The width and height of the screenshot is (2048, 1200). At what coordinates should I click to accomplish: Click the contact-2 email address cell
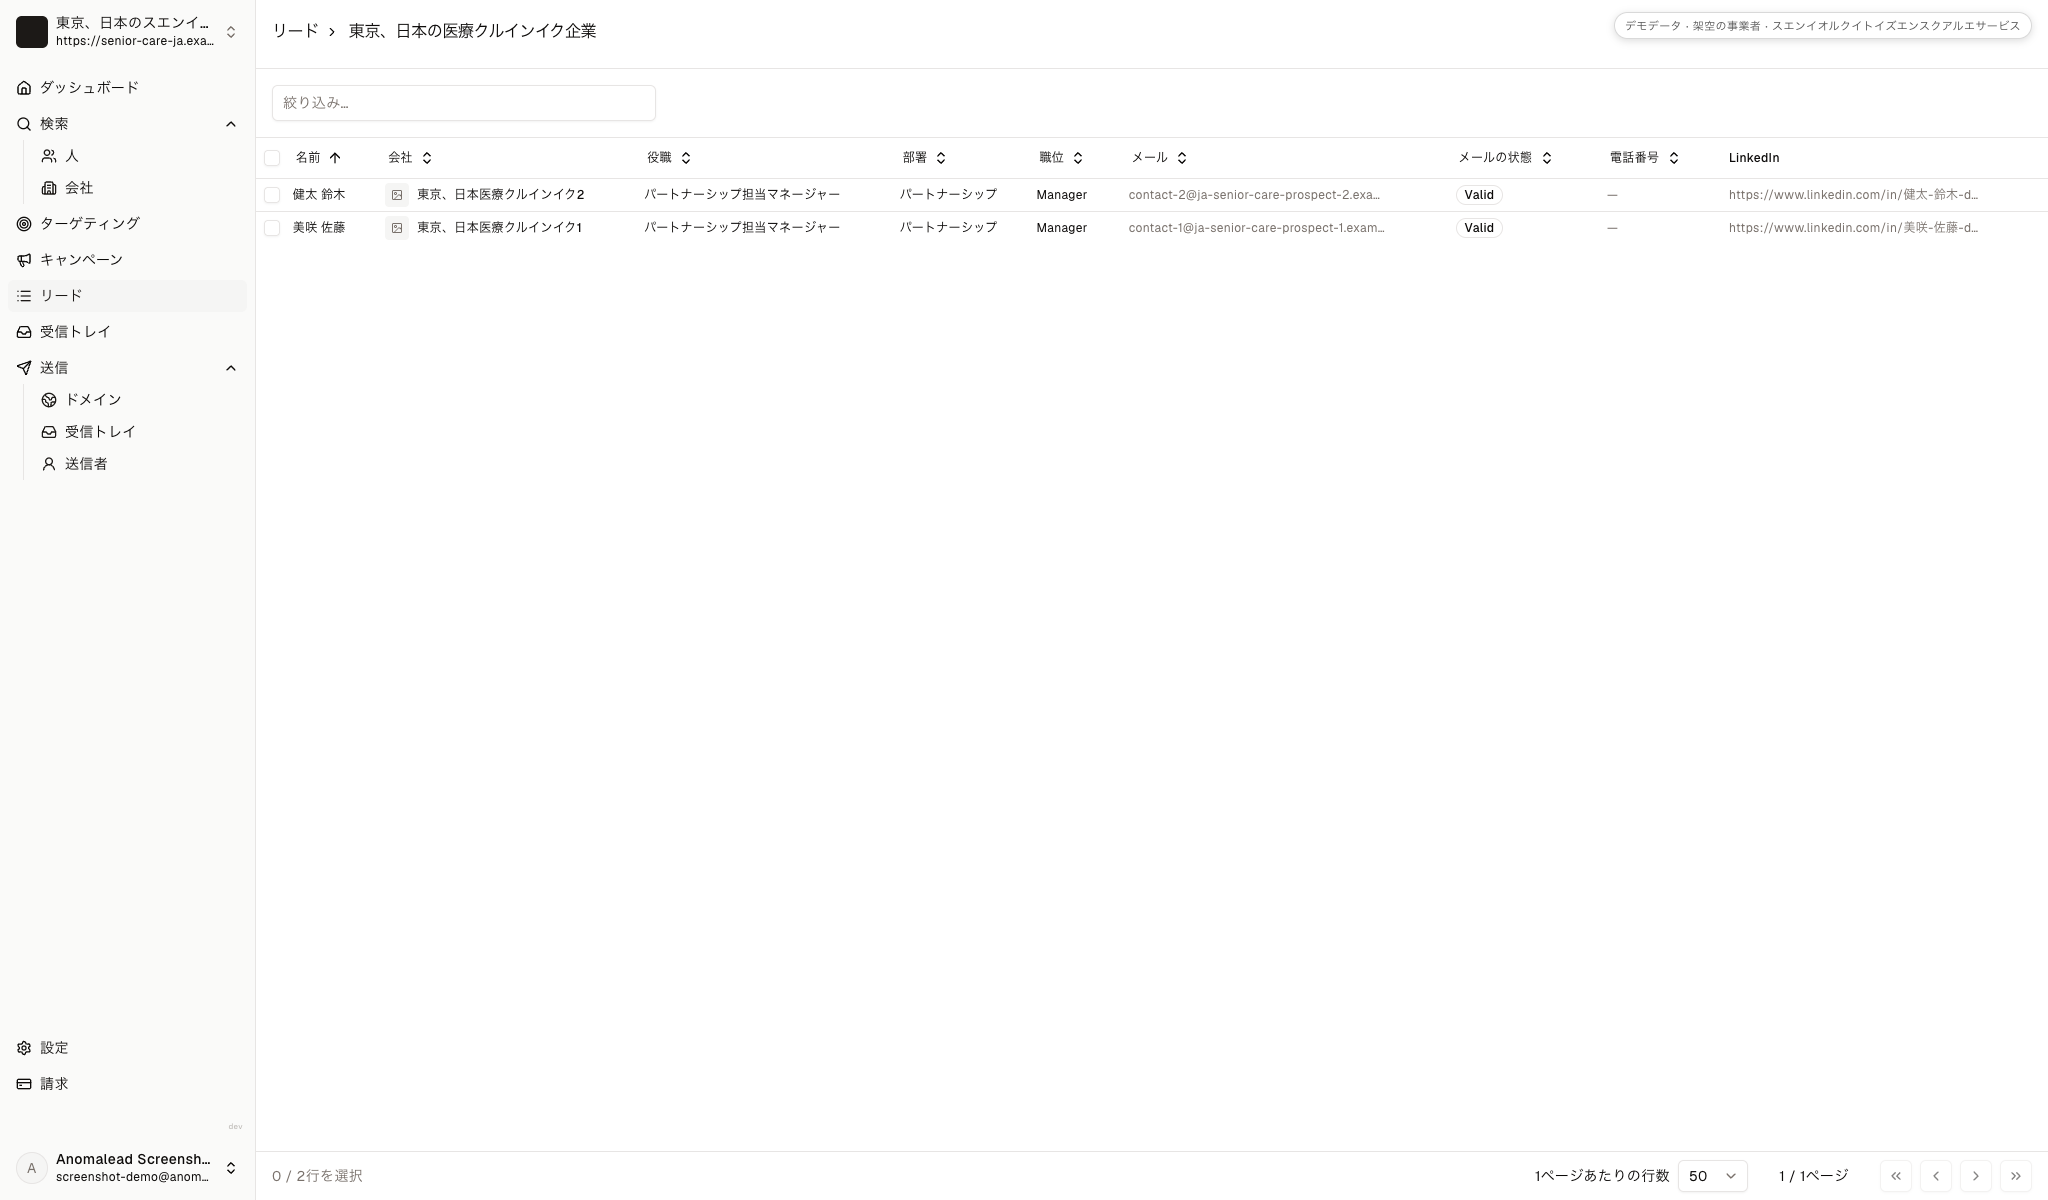pyautogui.click(x=1254, y=195)
